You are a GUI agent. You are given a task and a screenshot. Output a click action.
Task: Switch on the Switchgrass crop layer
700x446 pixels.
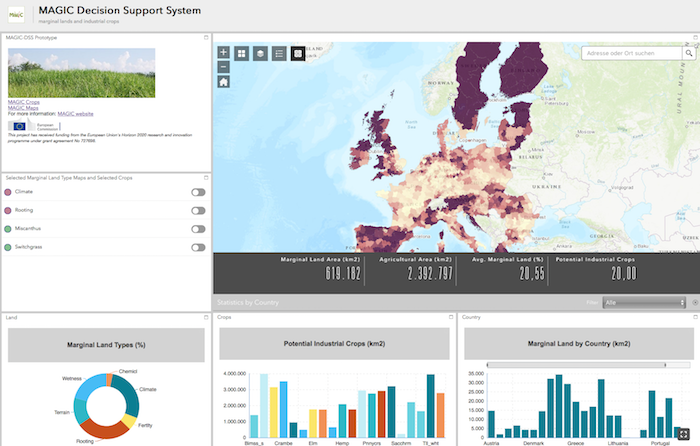pos(198,247)
